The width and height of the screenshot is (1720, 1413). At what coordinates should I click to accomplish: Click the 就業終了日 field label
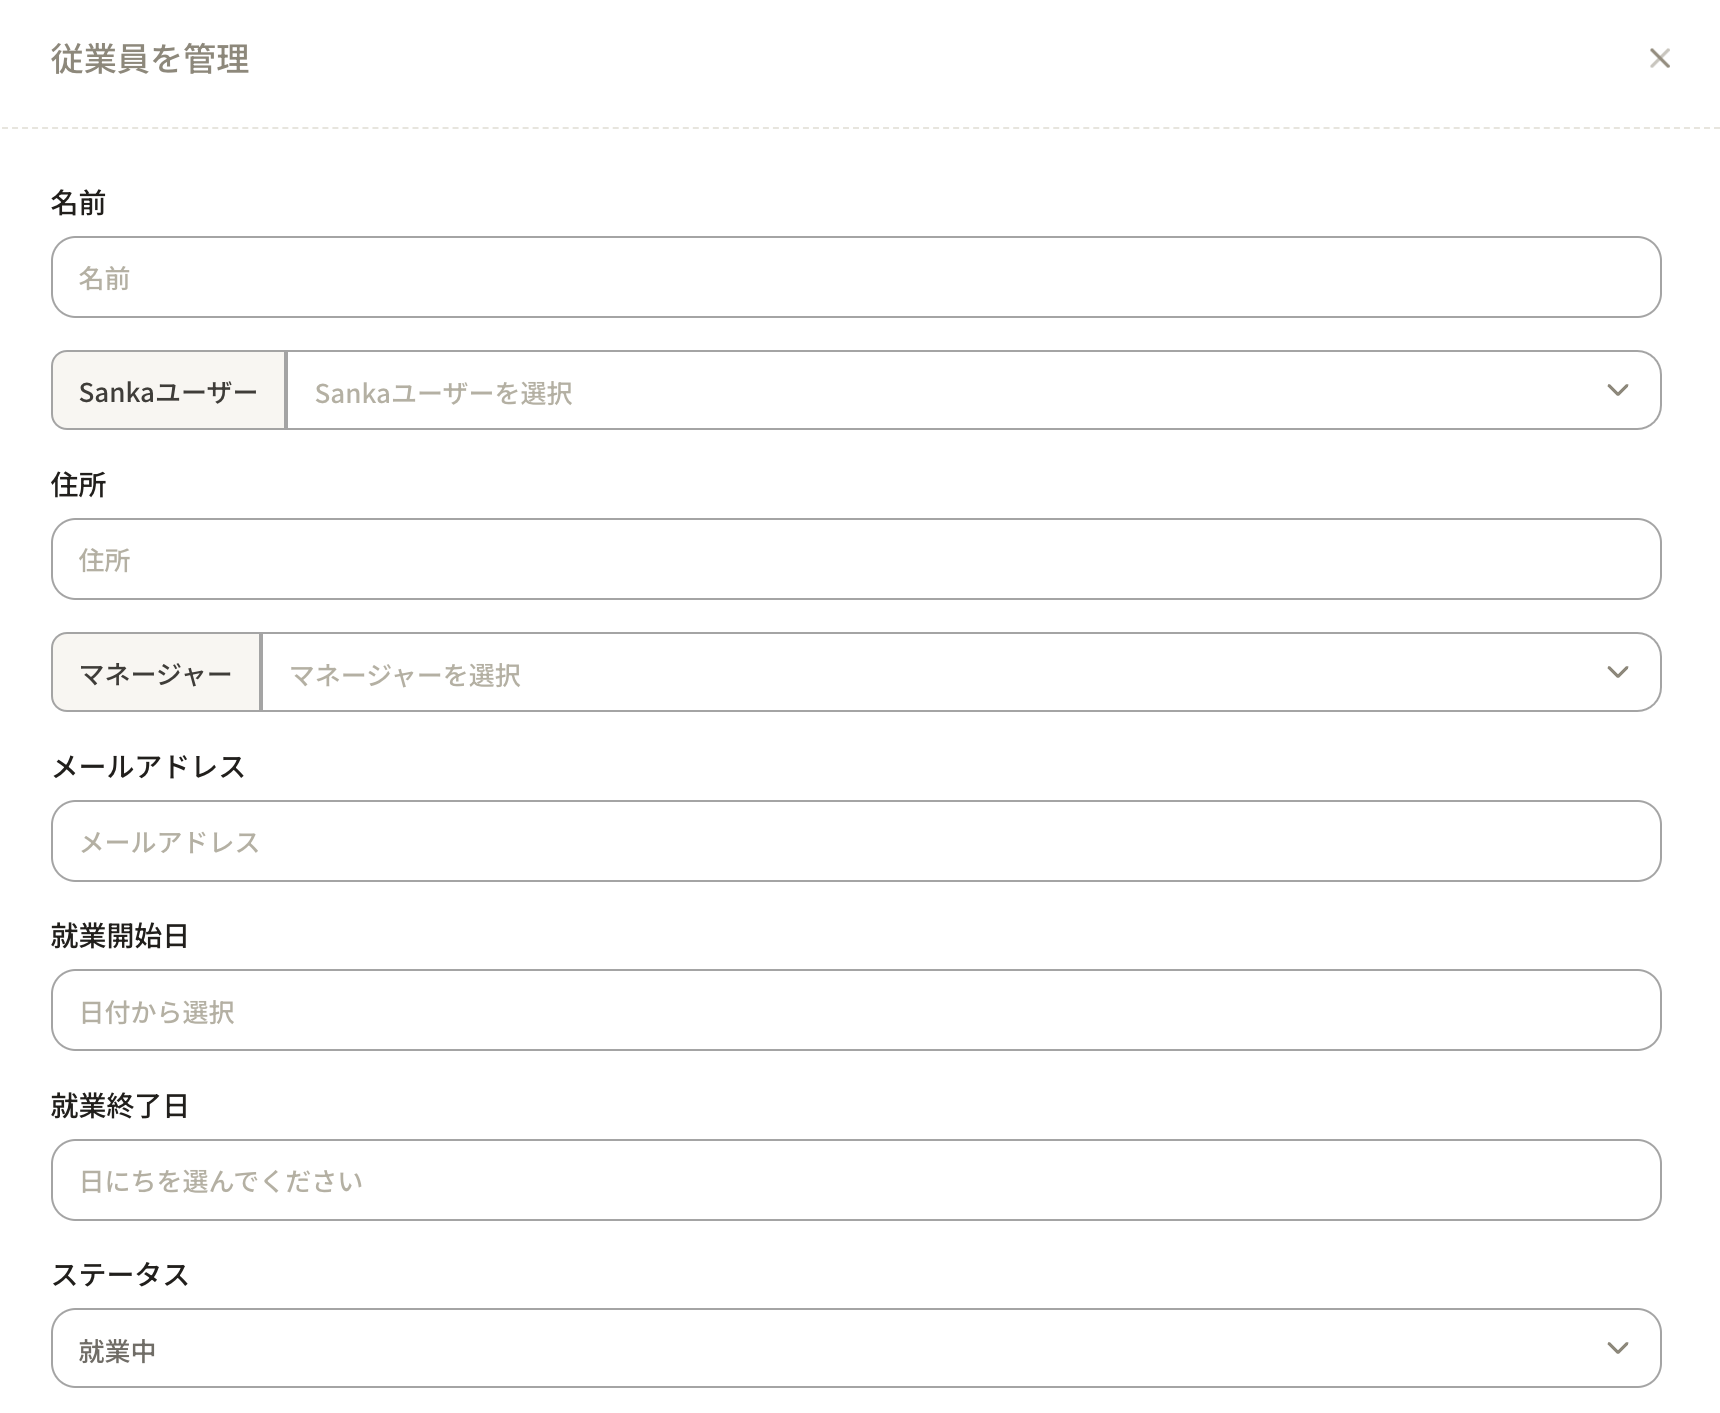(x=120, y=1106)
